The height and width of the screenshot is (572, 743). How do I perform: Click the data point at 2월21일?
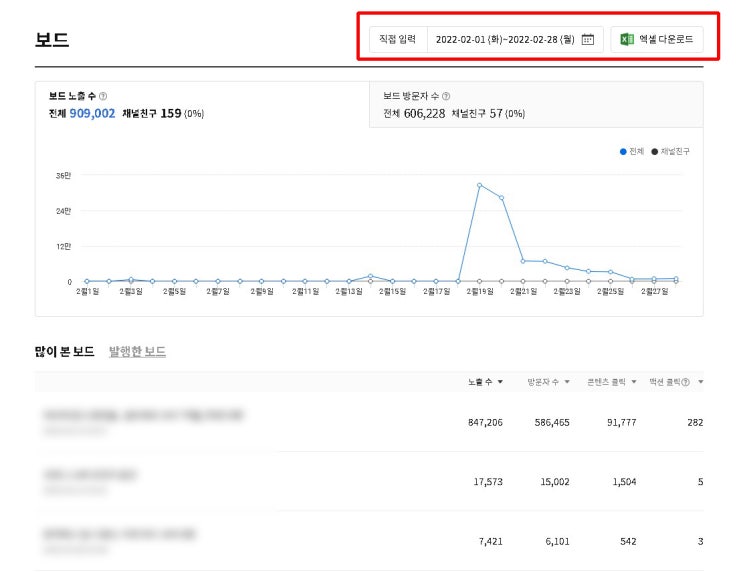click(x=523, y=261)
